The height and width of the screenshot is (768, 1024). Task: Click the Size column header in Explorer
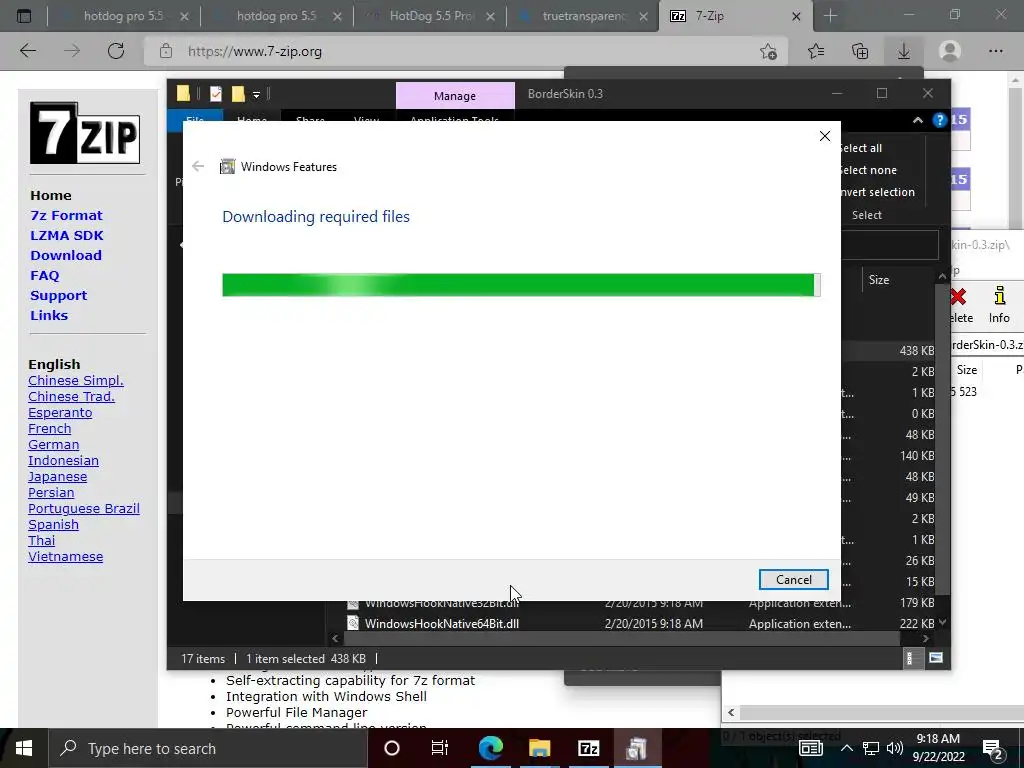[879, 280]
